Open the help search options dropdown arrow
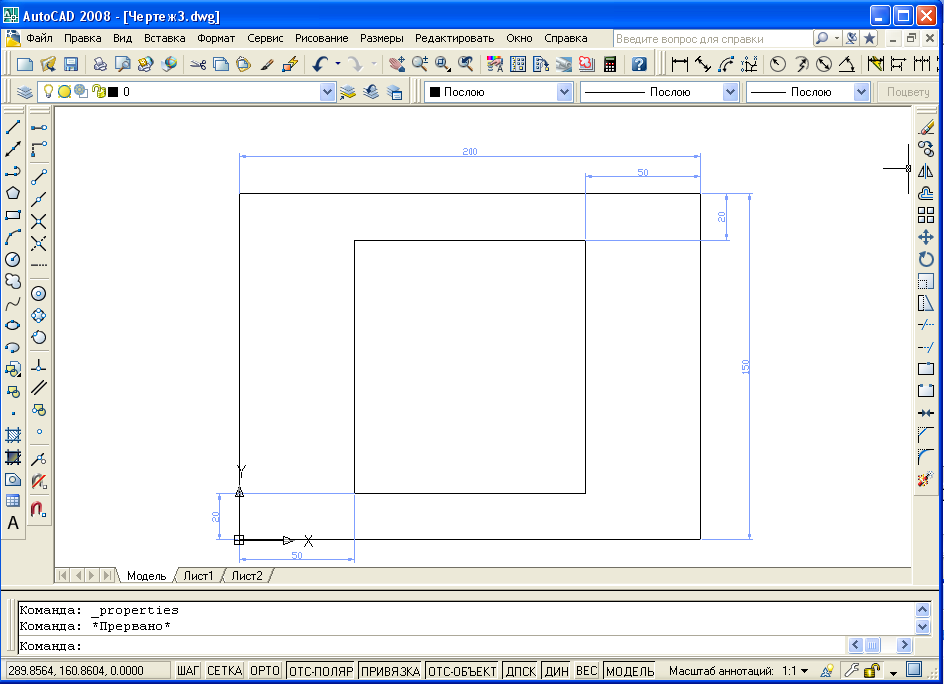 point(836,39)
